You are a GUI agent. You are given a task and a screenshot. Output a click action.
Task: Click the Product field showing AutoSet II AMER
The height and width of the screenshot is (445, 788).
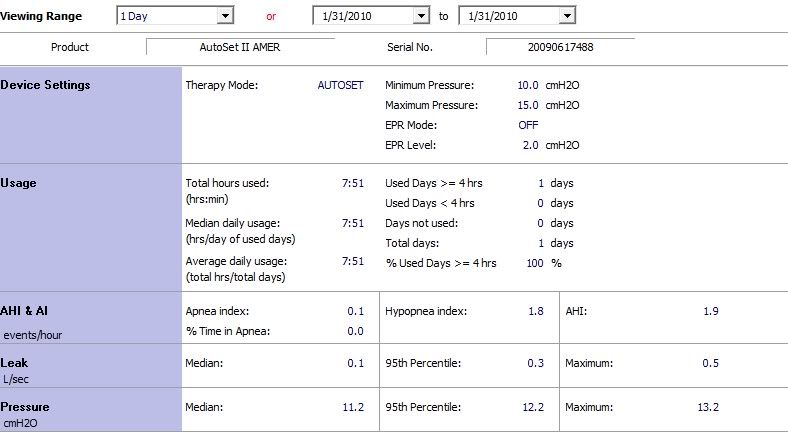click(x=240, y=47)
